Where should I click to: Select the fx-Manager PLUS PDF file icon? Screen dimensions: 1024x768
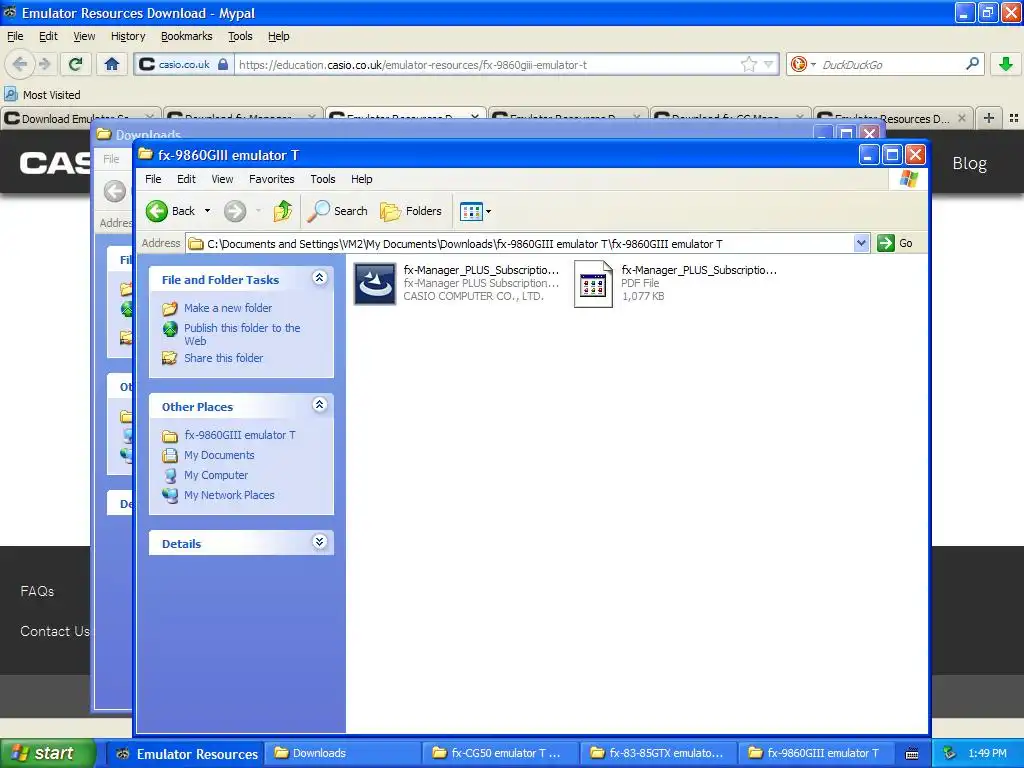point(593,283)
